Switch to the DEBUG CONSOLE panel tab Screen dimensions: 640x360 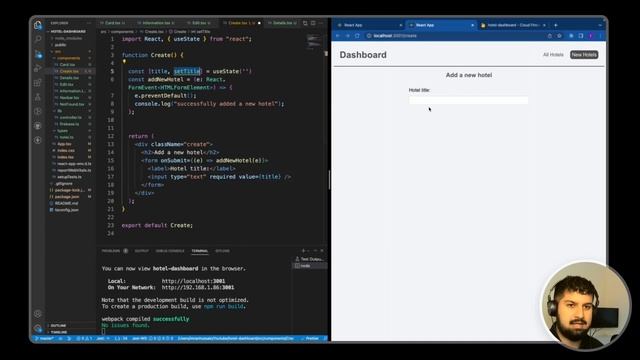coord(170,251)
